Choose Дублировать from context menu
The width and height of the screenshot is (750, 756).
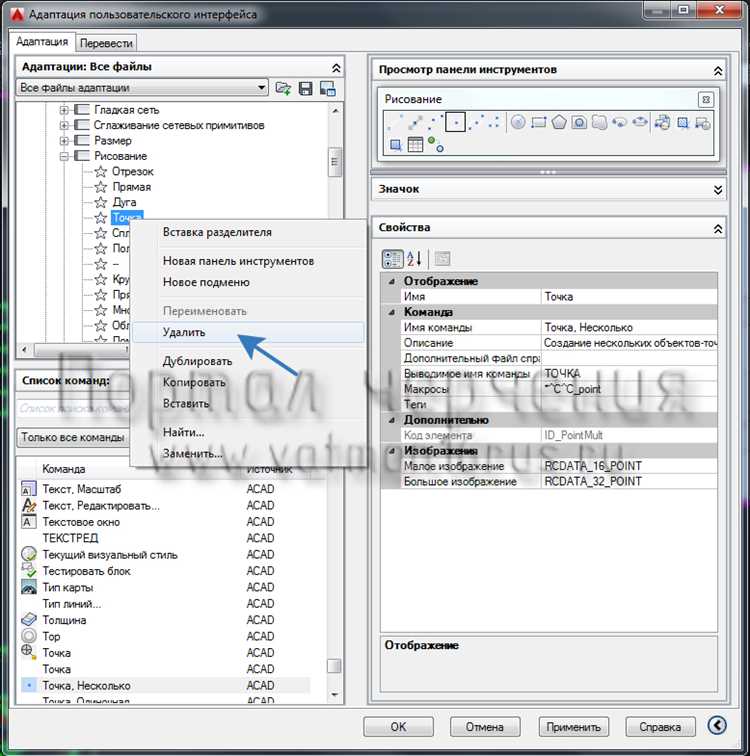[248, 361]
